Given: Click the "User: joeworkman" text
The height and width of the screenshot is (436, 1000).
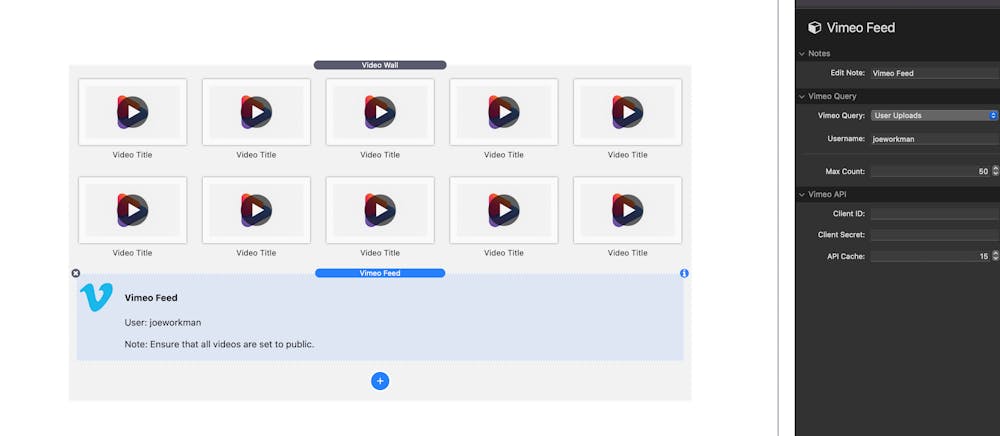Looking at the screenshot, I should point(163,323).
